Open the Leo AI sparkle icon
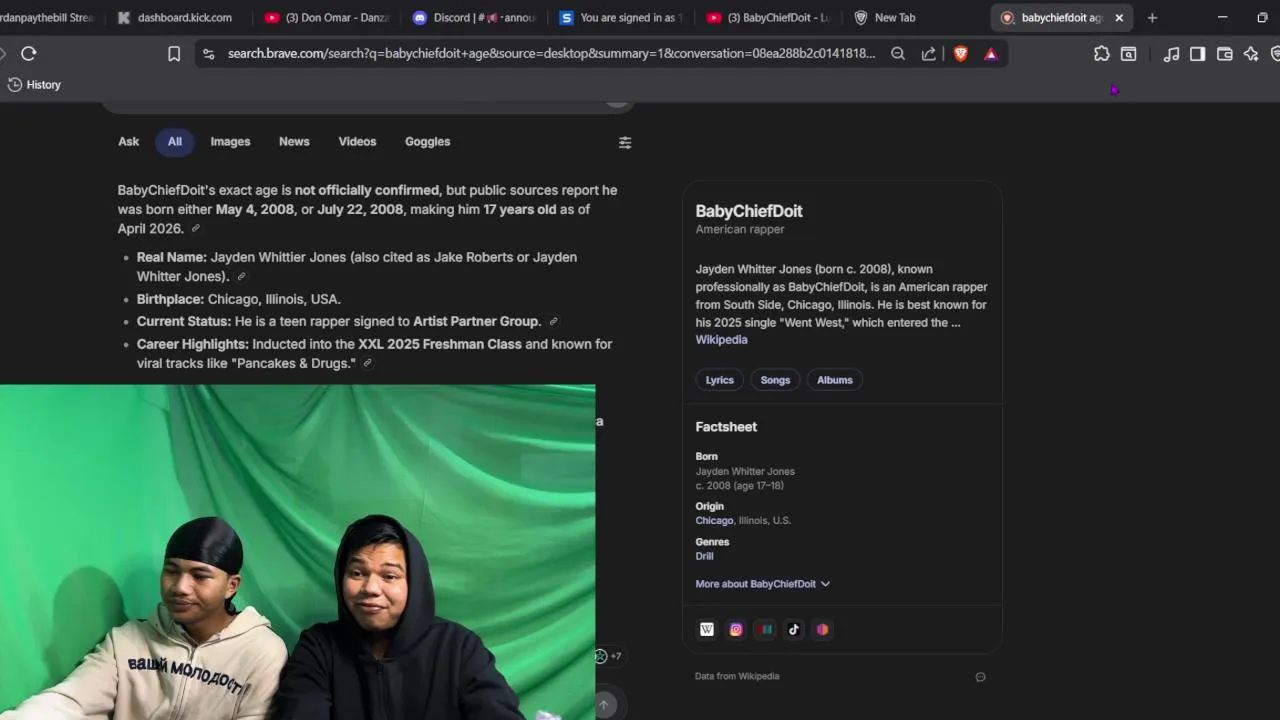1280x720 pixels. pos(1251,54)
